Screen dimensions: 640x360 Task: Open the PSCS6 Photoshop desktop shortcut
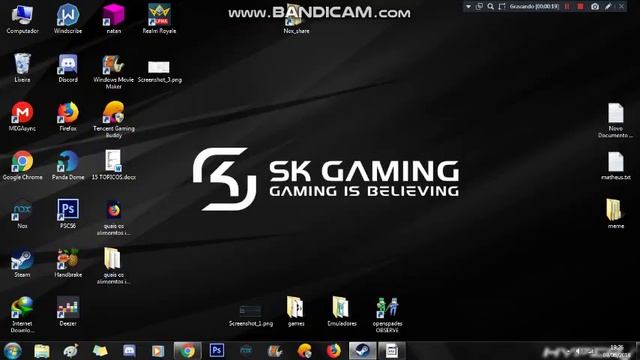tap(68, 214)
